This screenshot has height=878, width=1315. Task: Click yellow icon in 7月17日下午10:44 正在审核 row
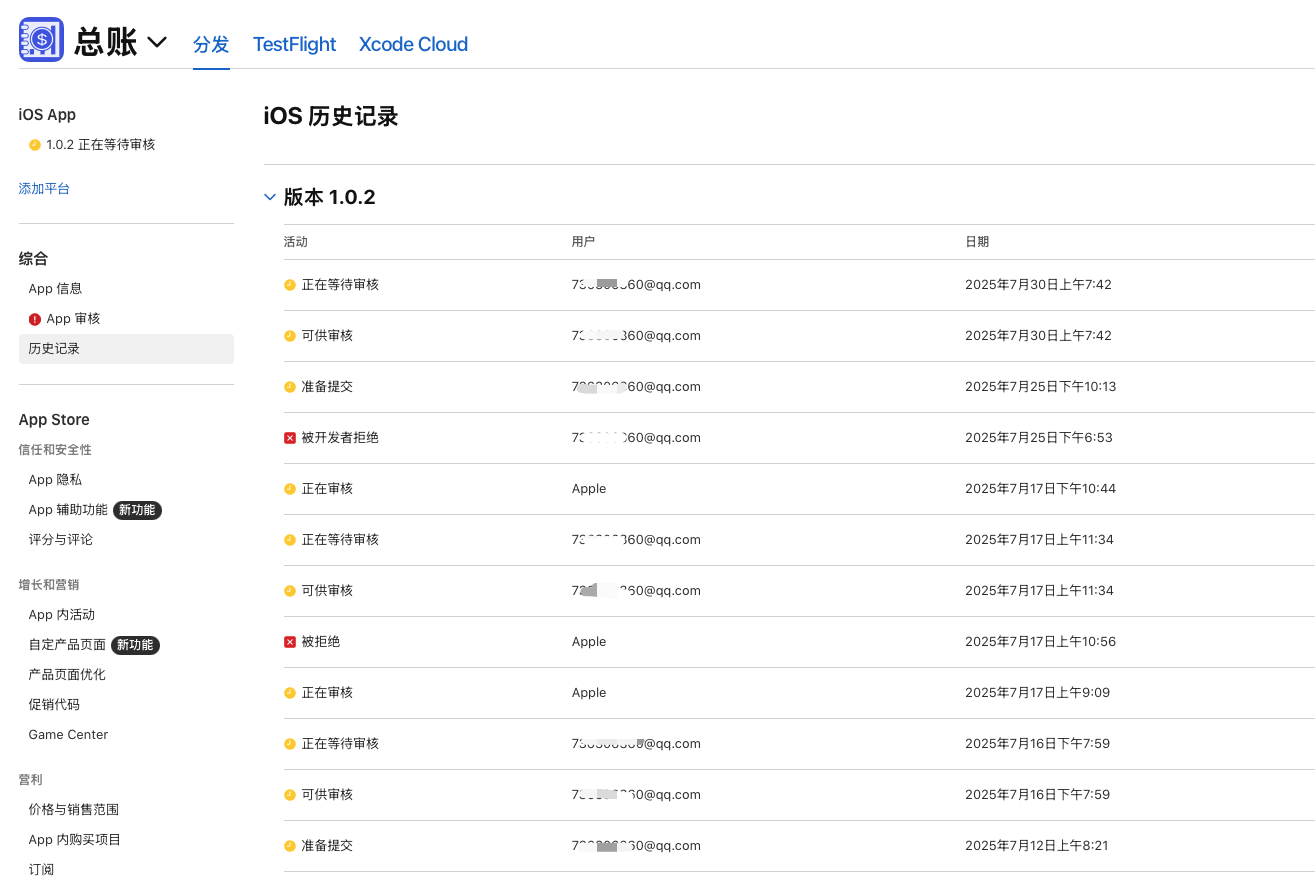pyautogui.click(x=290, y=489)
